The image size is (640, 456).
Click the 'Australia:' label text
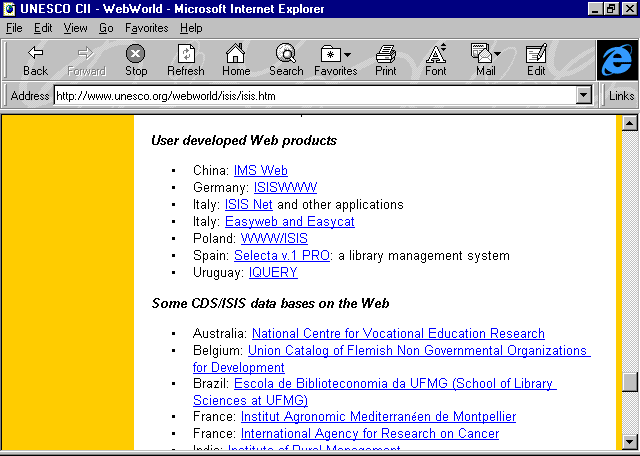tap(220, 333)
